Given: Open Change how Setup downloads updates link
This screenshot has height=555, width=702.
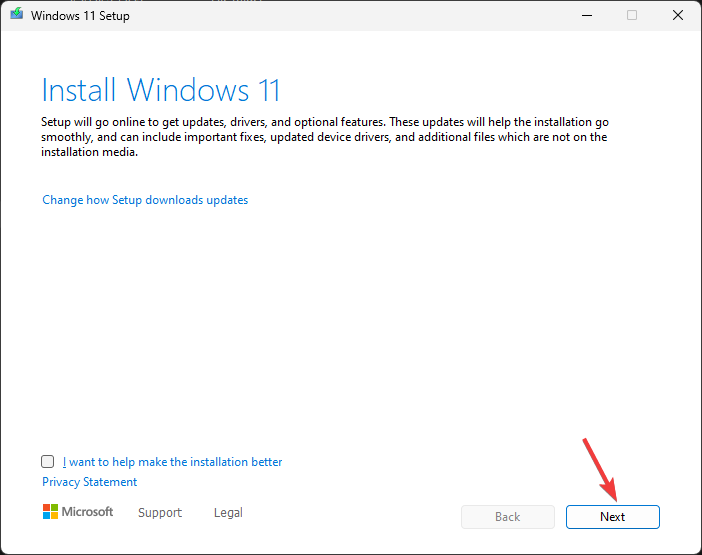Looking at the screenshot, I should point(145,200).
